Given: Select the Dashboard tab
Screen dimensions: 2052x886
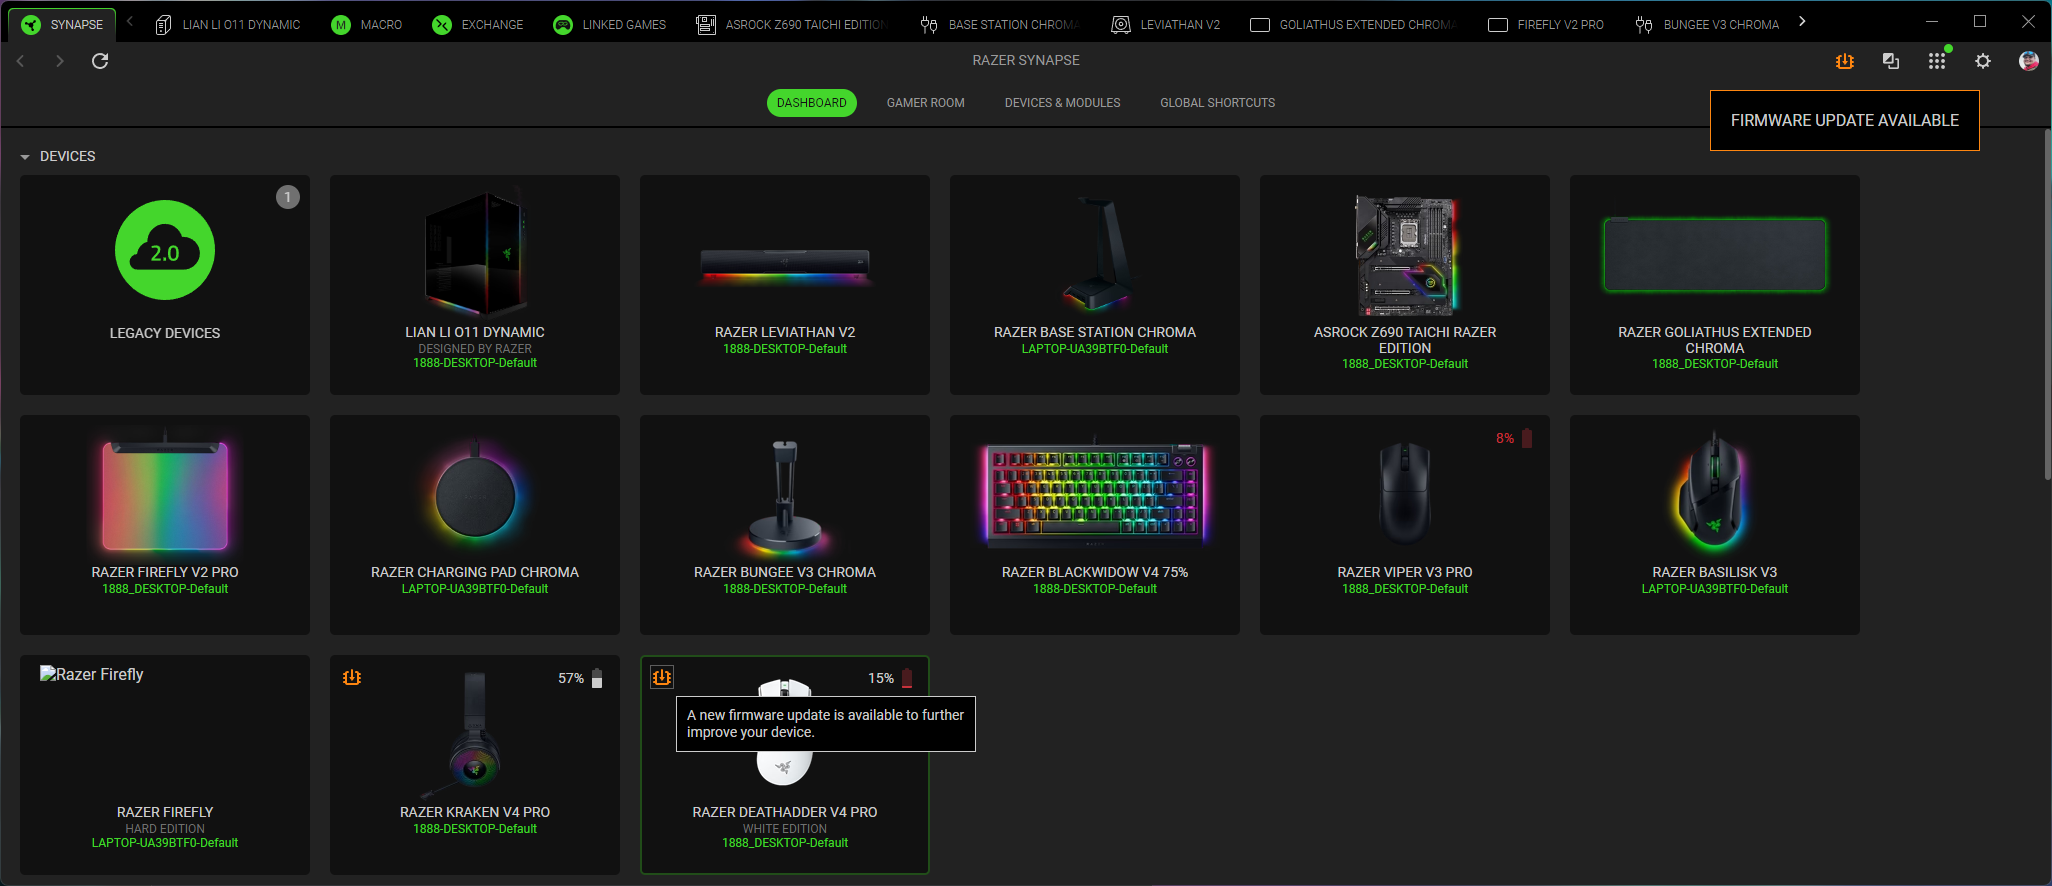Looking at the screenshot, I should (811, 103).
